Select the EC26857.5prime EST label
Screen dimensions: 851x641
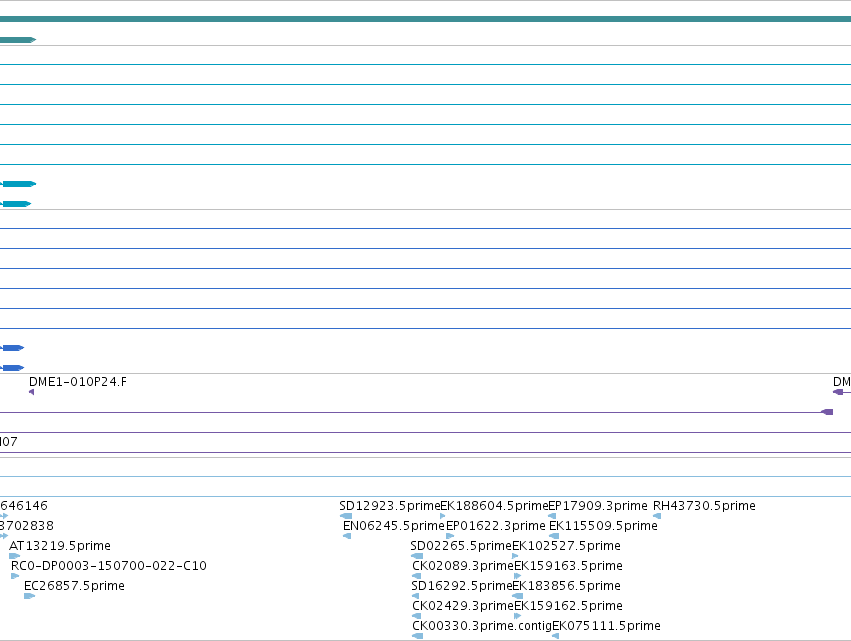(x=74, y=586)
